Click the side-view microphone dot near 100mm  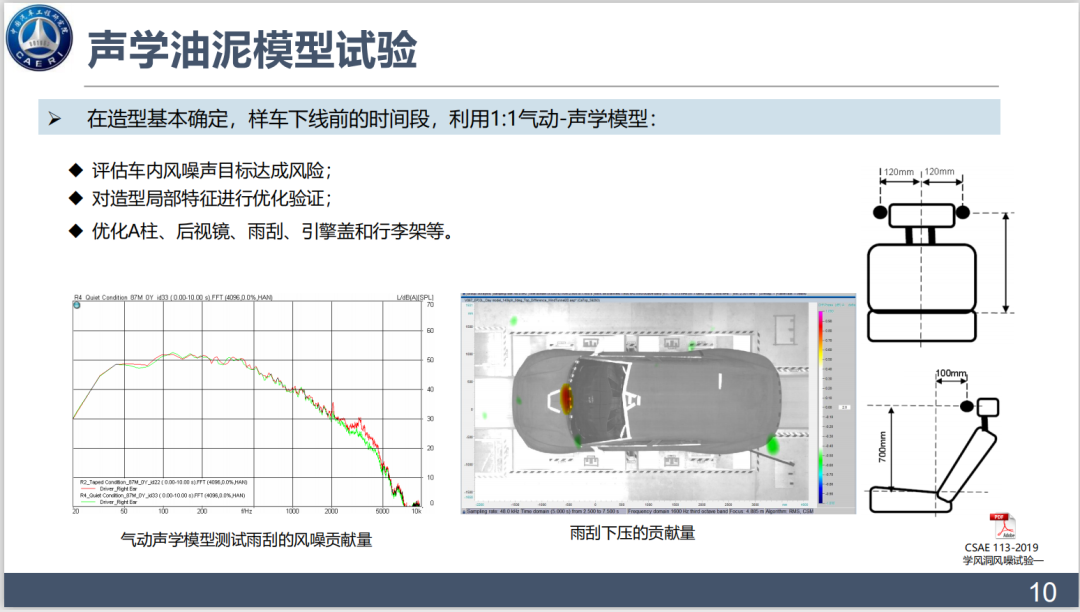(966, 406)
